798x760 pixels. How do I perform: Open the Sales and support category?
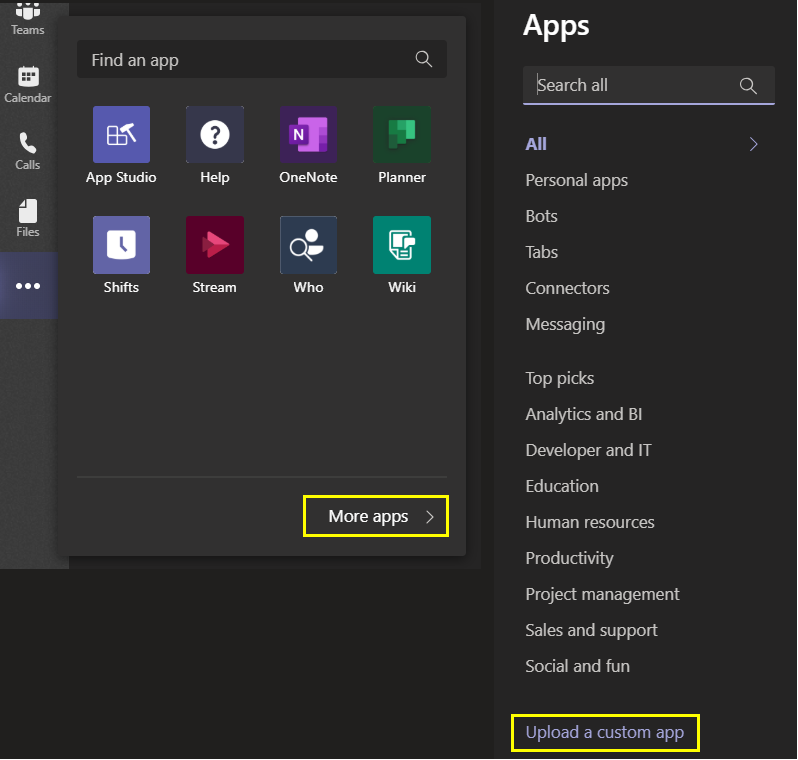591,631
